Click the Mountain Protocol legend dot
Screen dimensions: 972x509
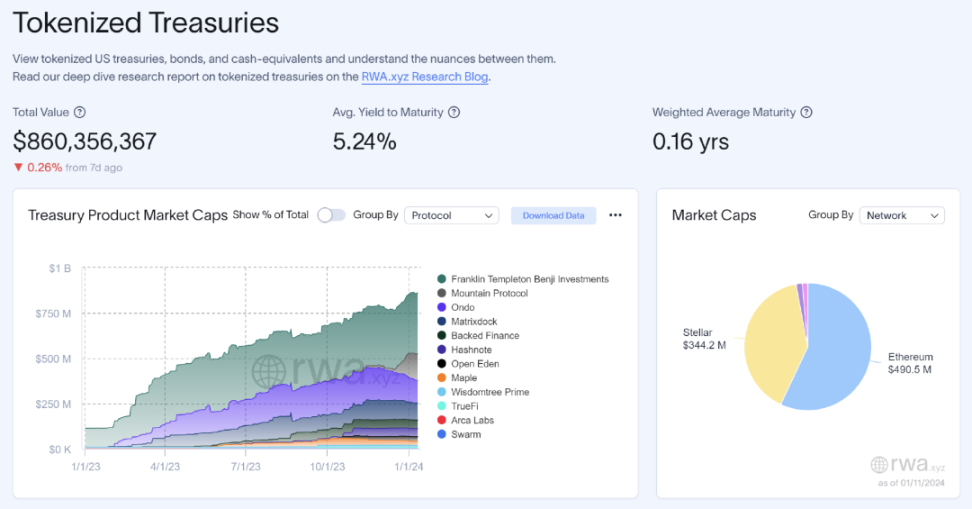coord(442,293)
